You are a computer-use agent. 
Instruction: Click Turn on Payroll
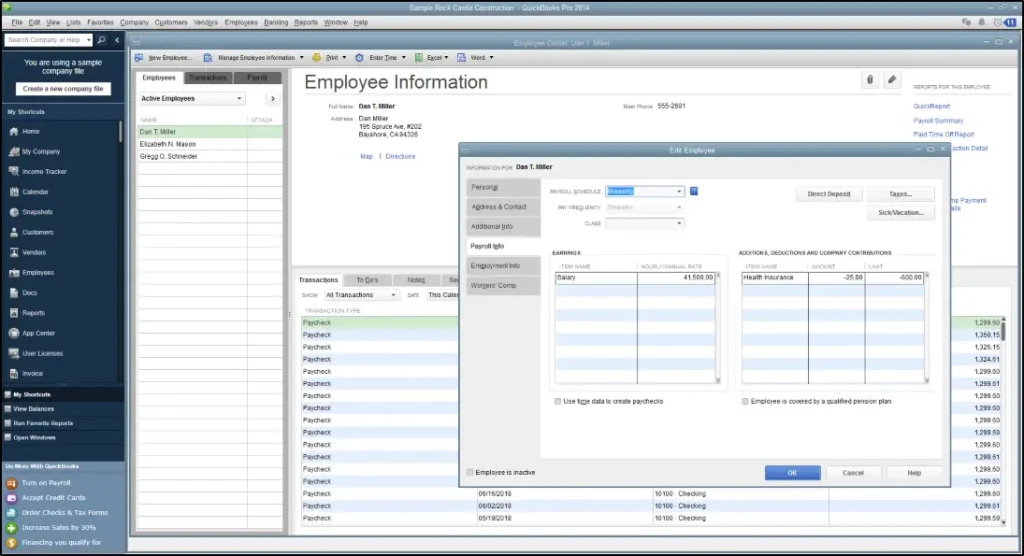tap(46, 483)
